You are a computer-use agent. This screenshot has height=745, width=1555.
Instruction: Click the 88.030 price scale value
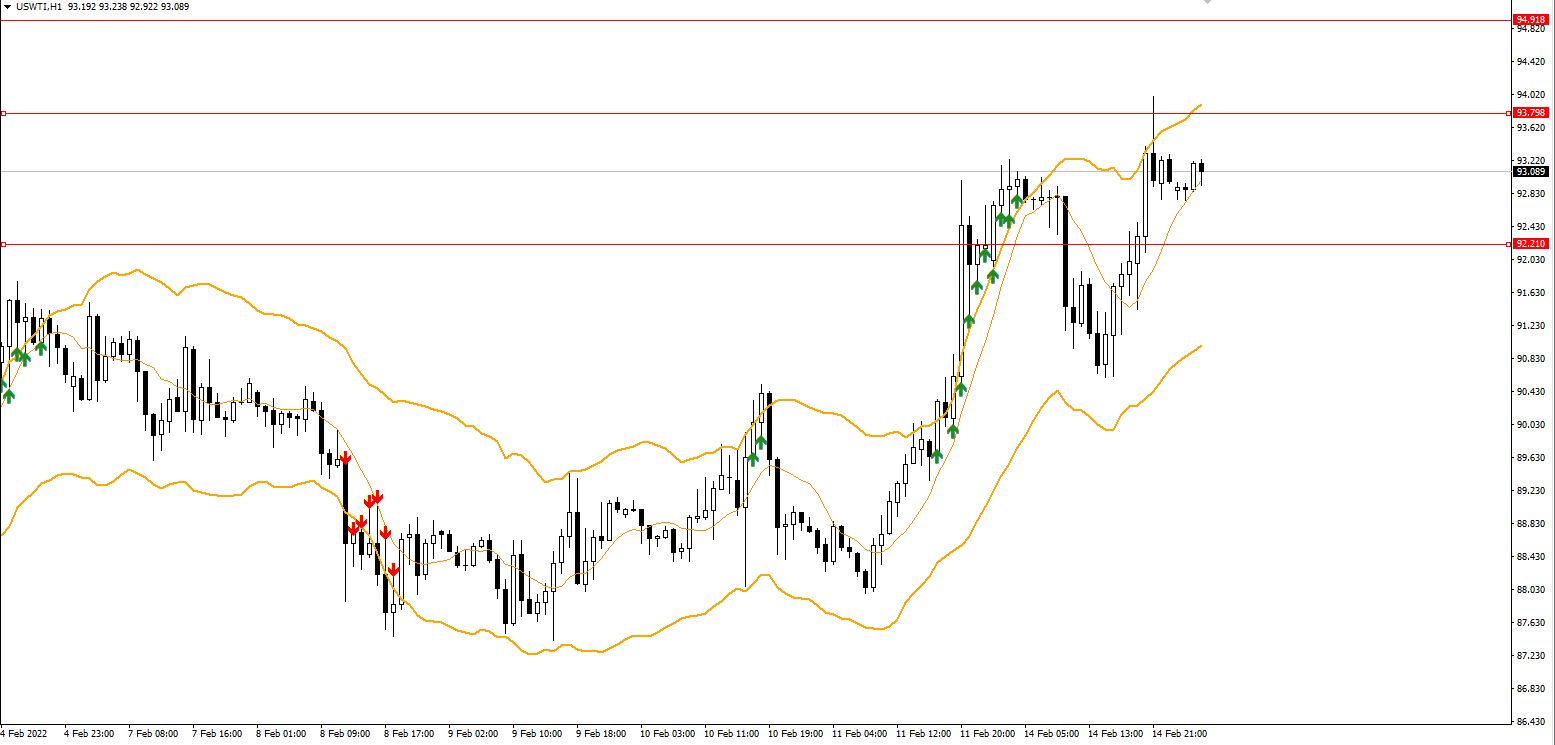1533,590
